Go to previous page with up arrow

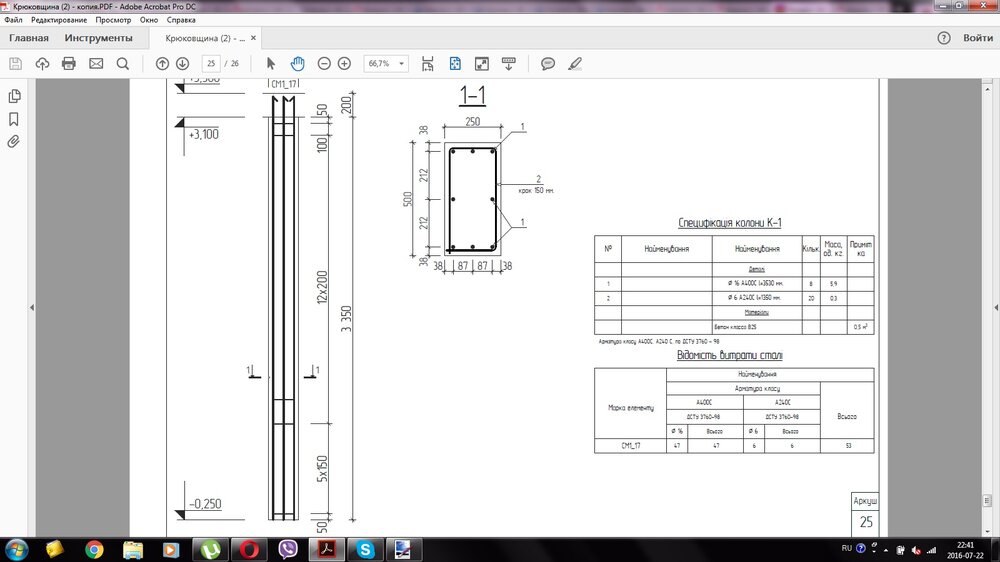tap(162, 63)
